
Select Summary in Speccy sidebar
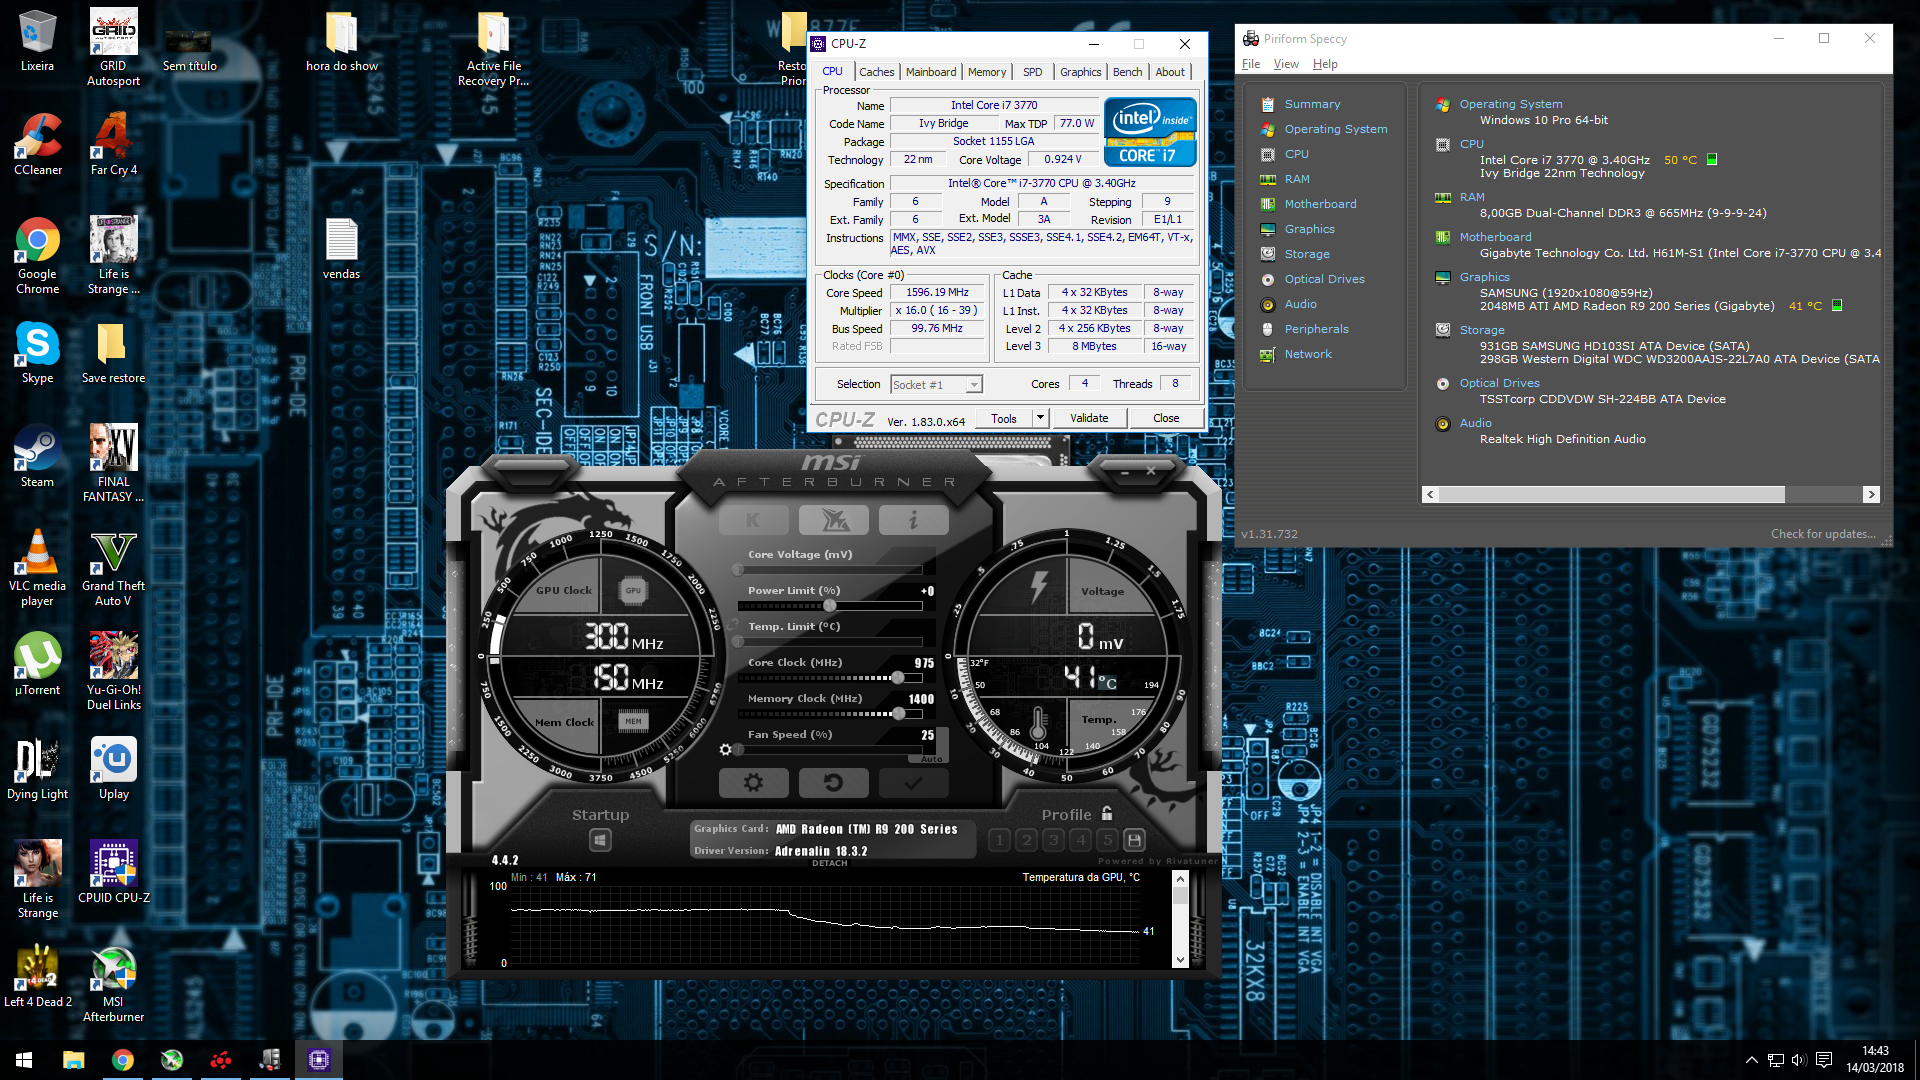[x=1312, y=104]
